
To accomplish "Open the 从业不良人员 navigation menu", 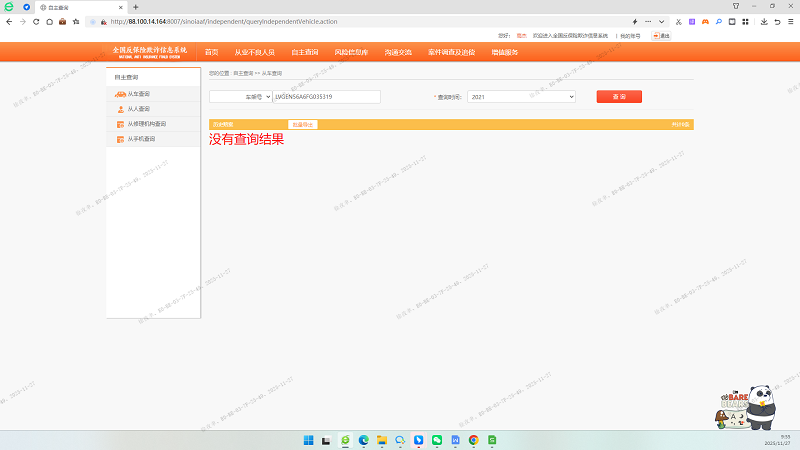I will click(x=254, y=52).
